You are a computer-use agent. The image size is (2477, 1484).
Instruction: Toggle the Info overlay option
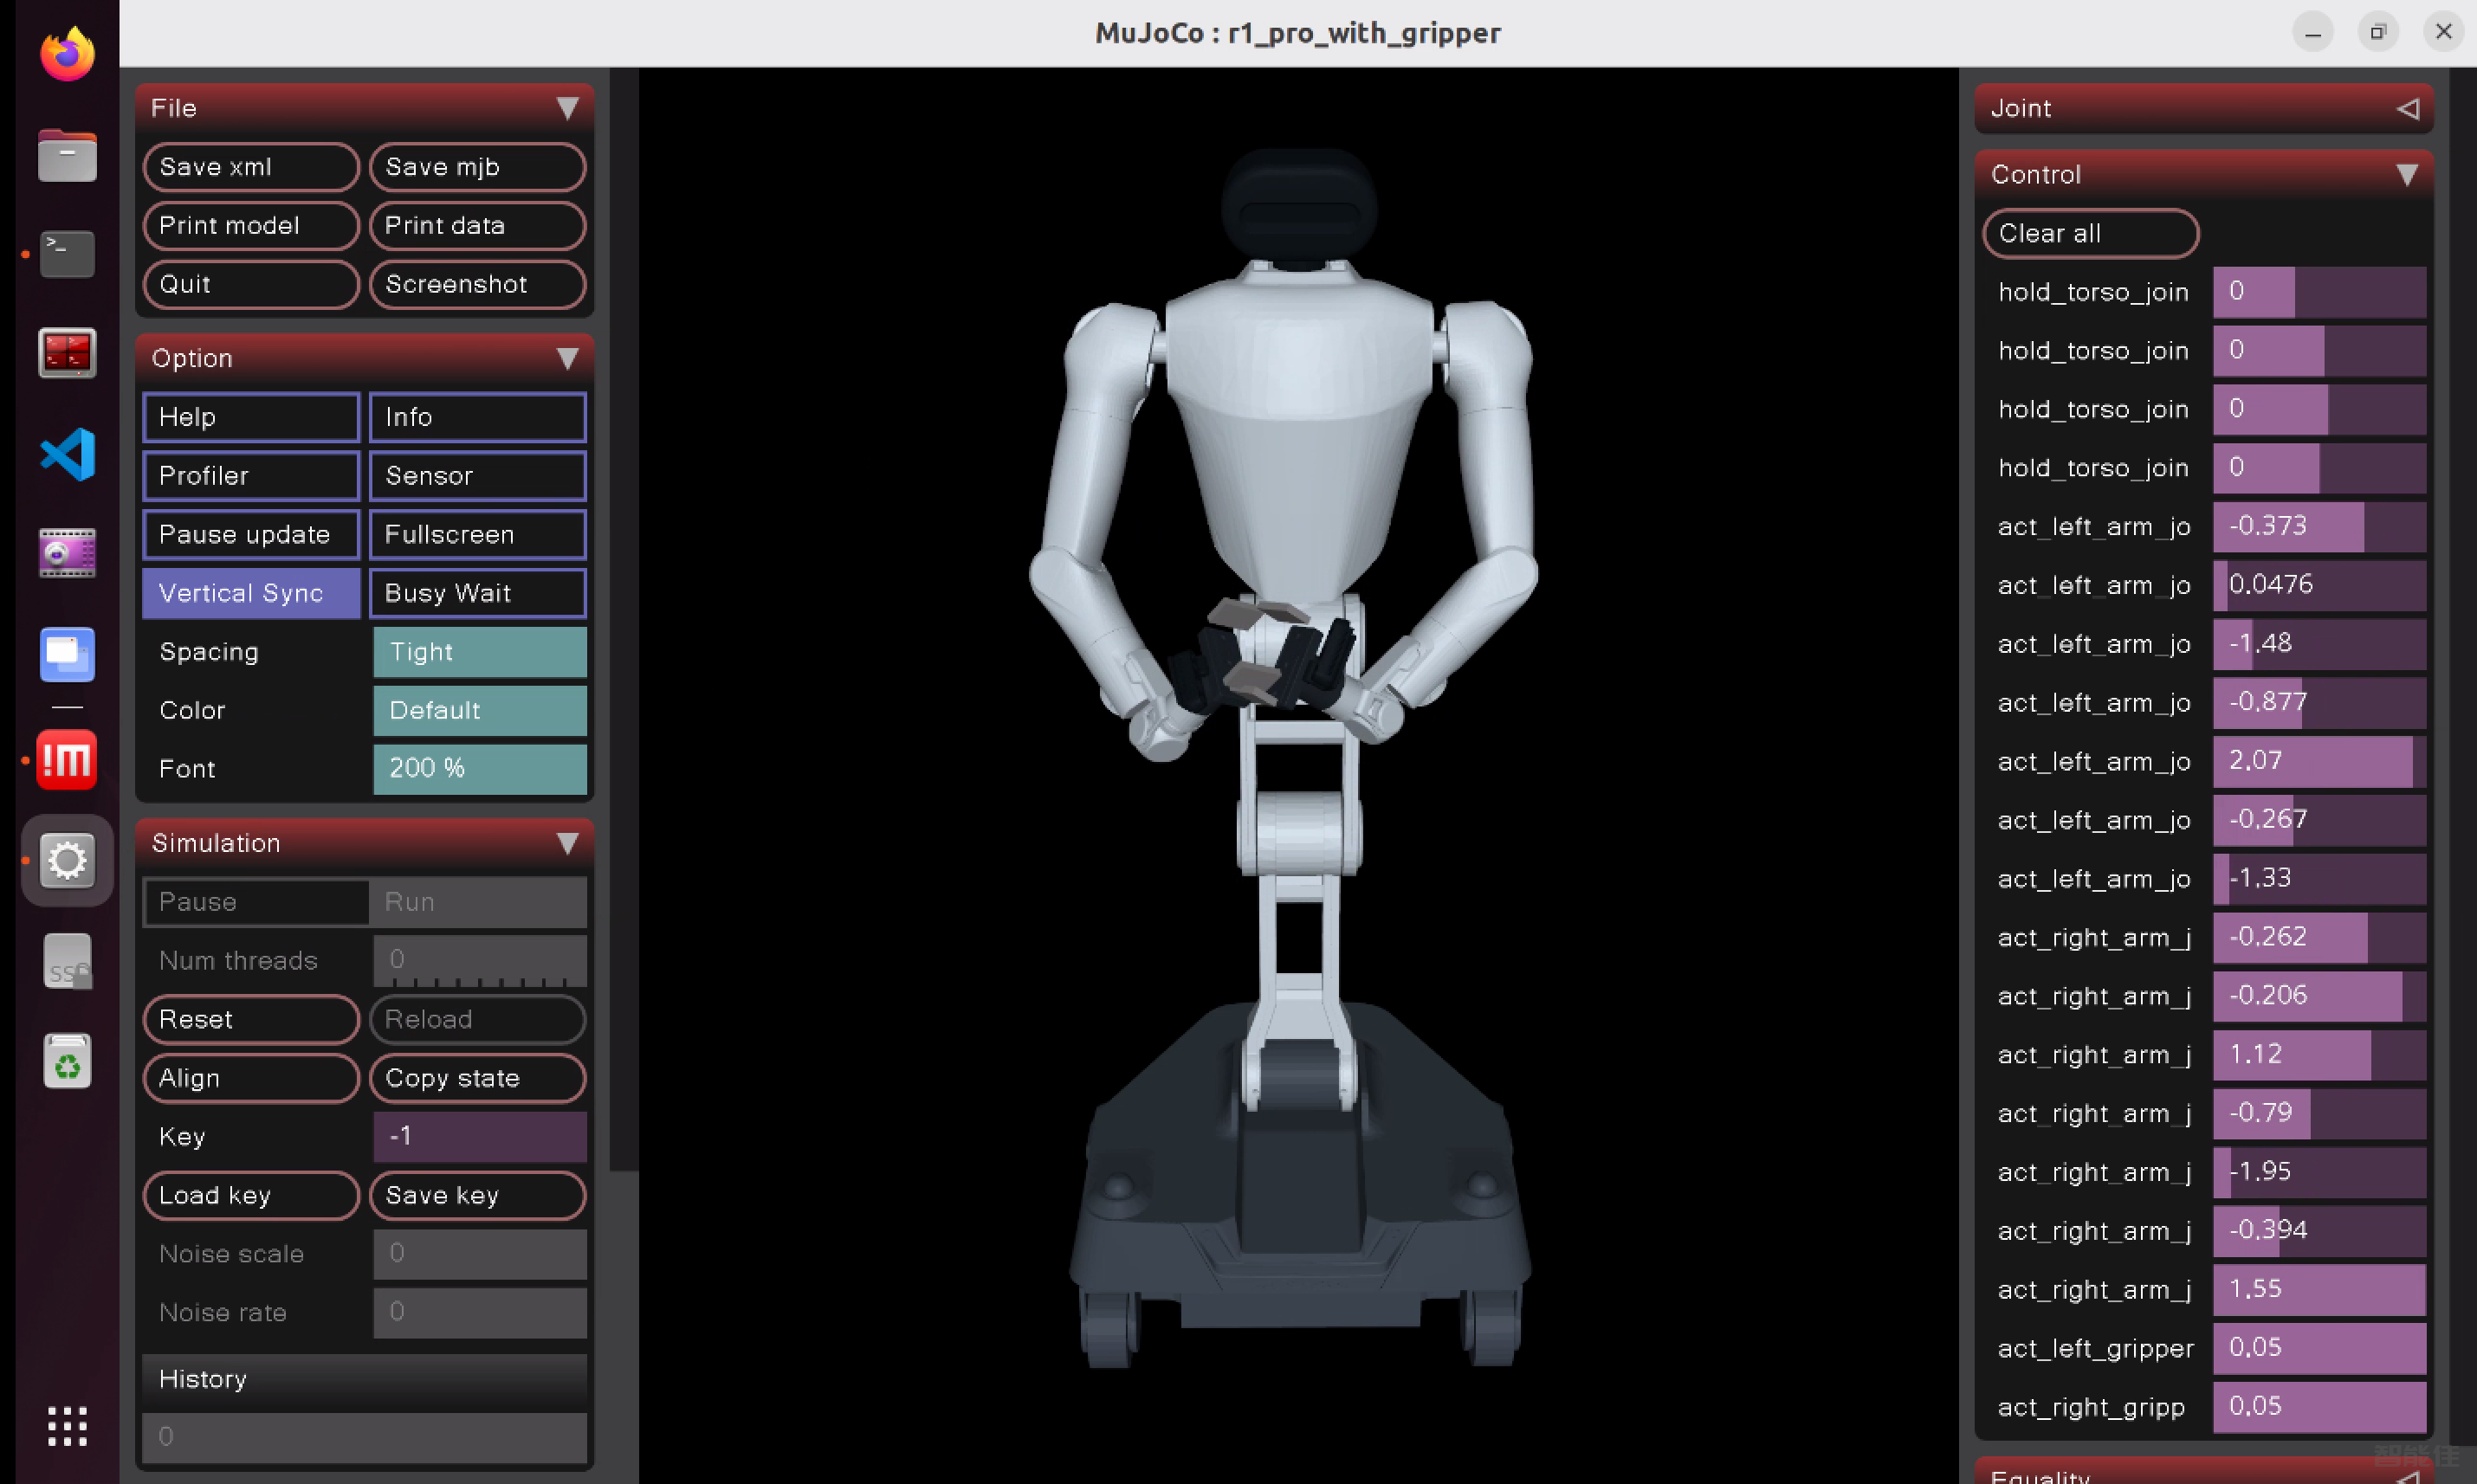click(478, 417)
